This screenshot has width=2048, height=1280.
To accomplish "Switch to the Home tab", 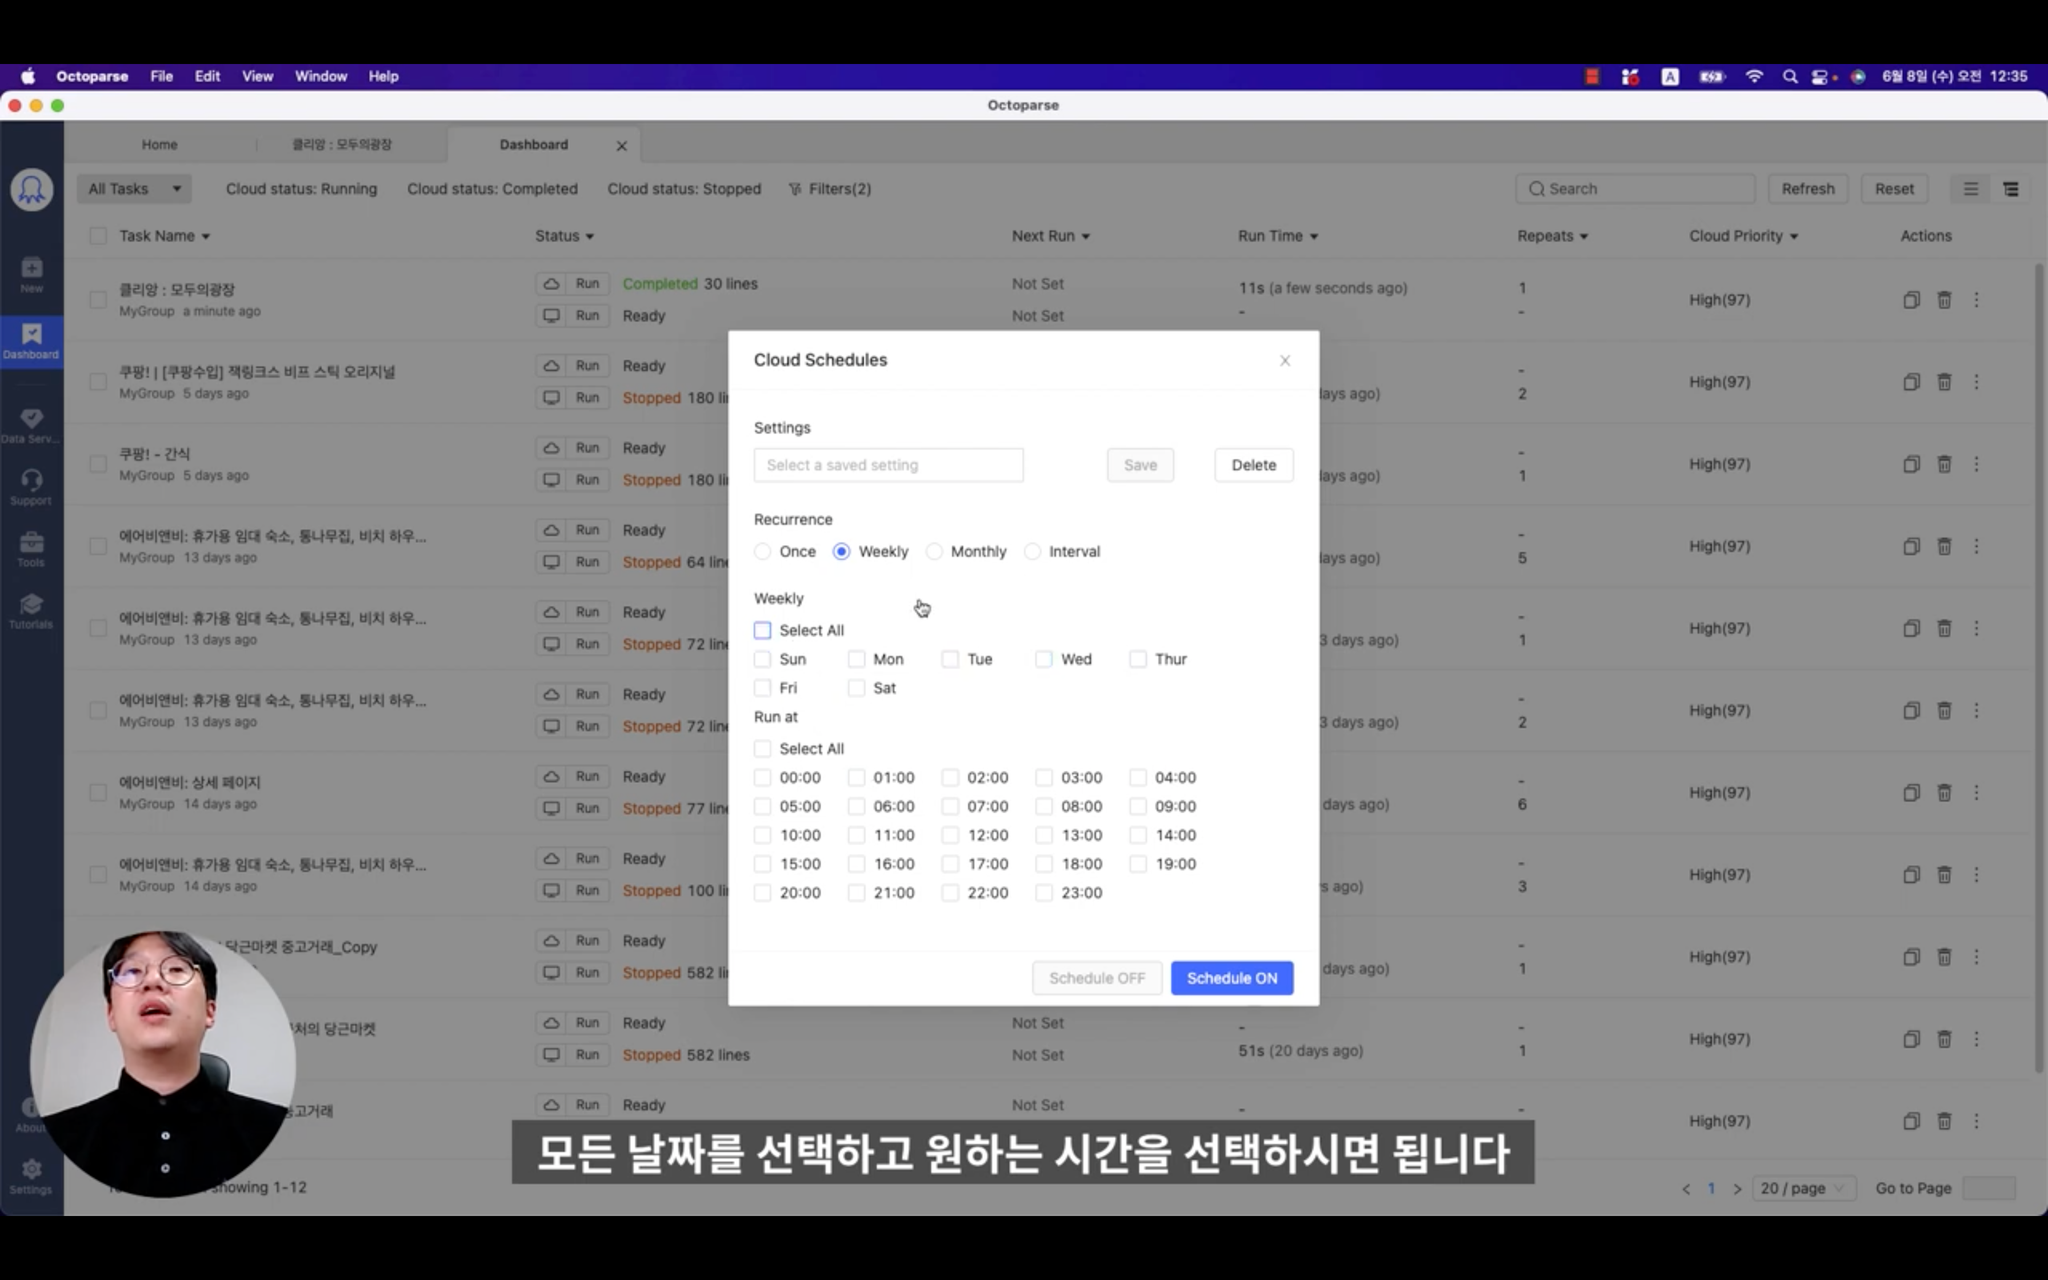I will pos(159,145).
